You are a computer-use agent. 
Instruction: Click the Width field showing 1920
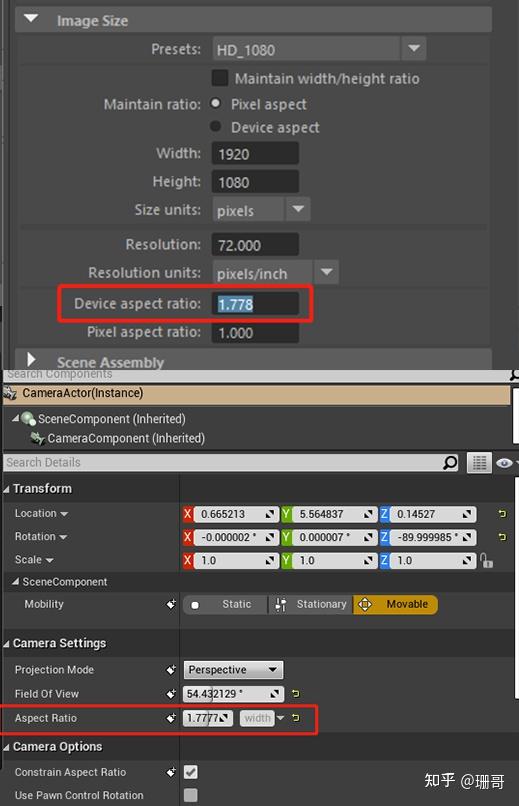[255, 154]
